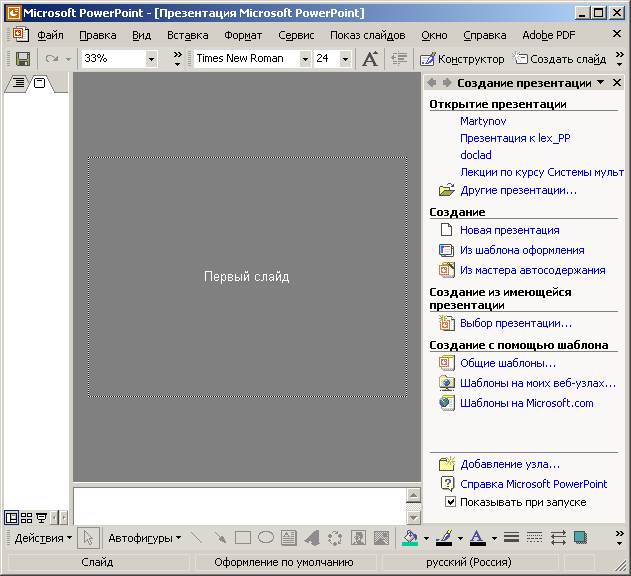Click the Increase Font Size icon

tap(370, 59)
